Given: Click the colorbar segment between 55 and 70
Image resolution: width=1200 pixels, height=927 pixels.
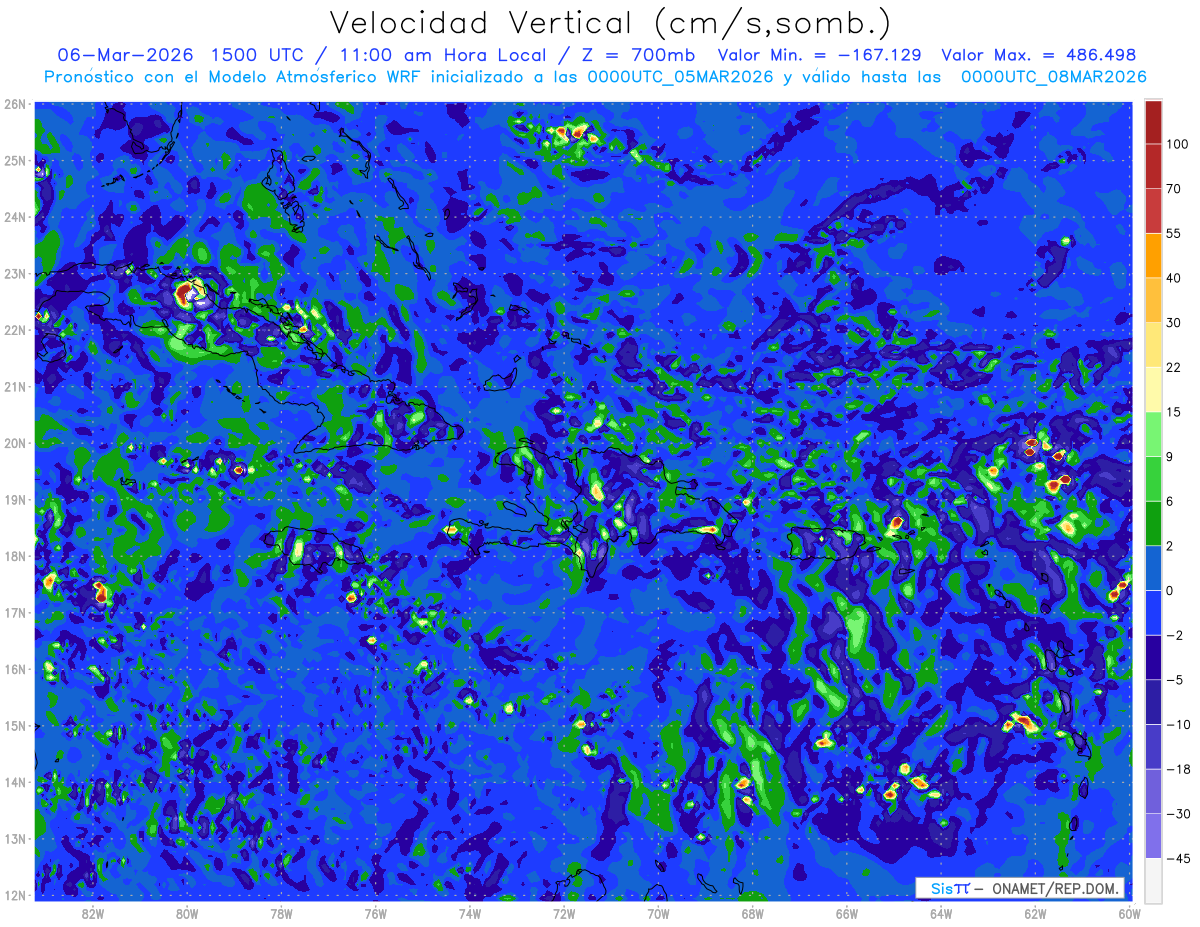Looking at the screenshot, I should click(x=1153, y=211).
